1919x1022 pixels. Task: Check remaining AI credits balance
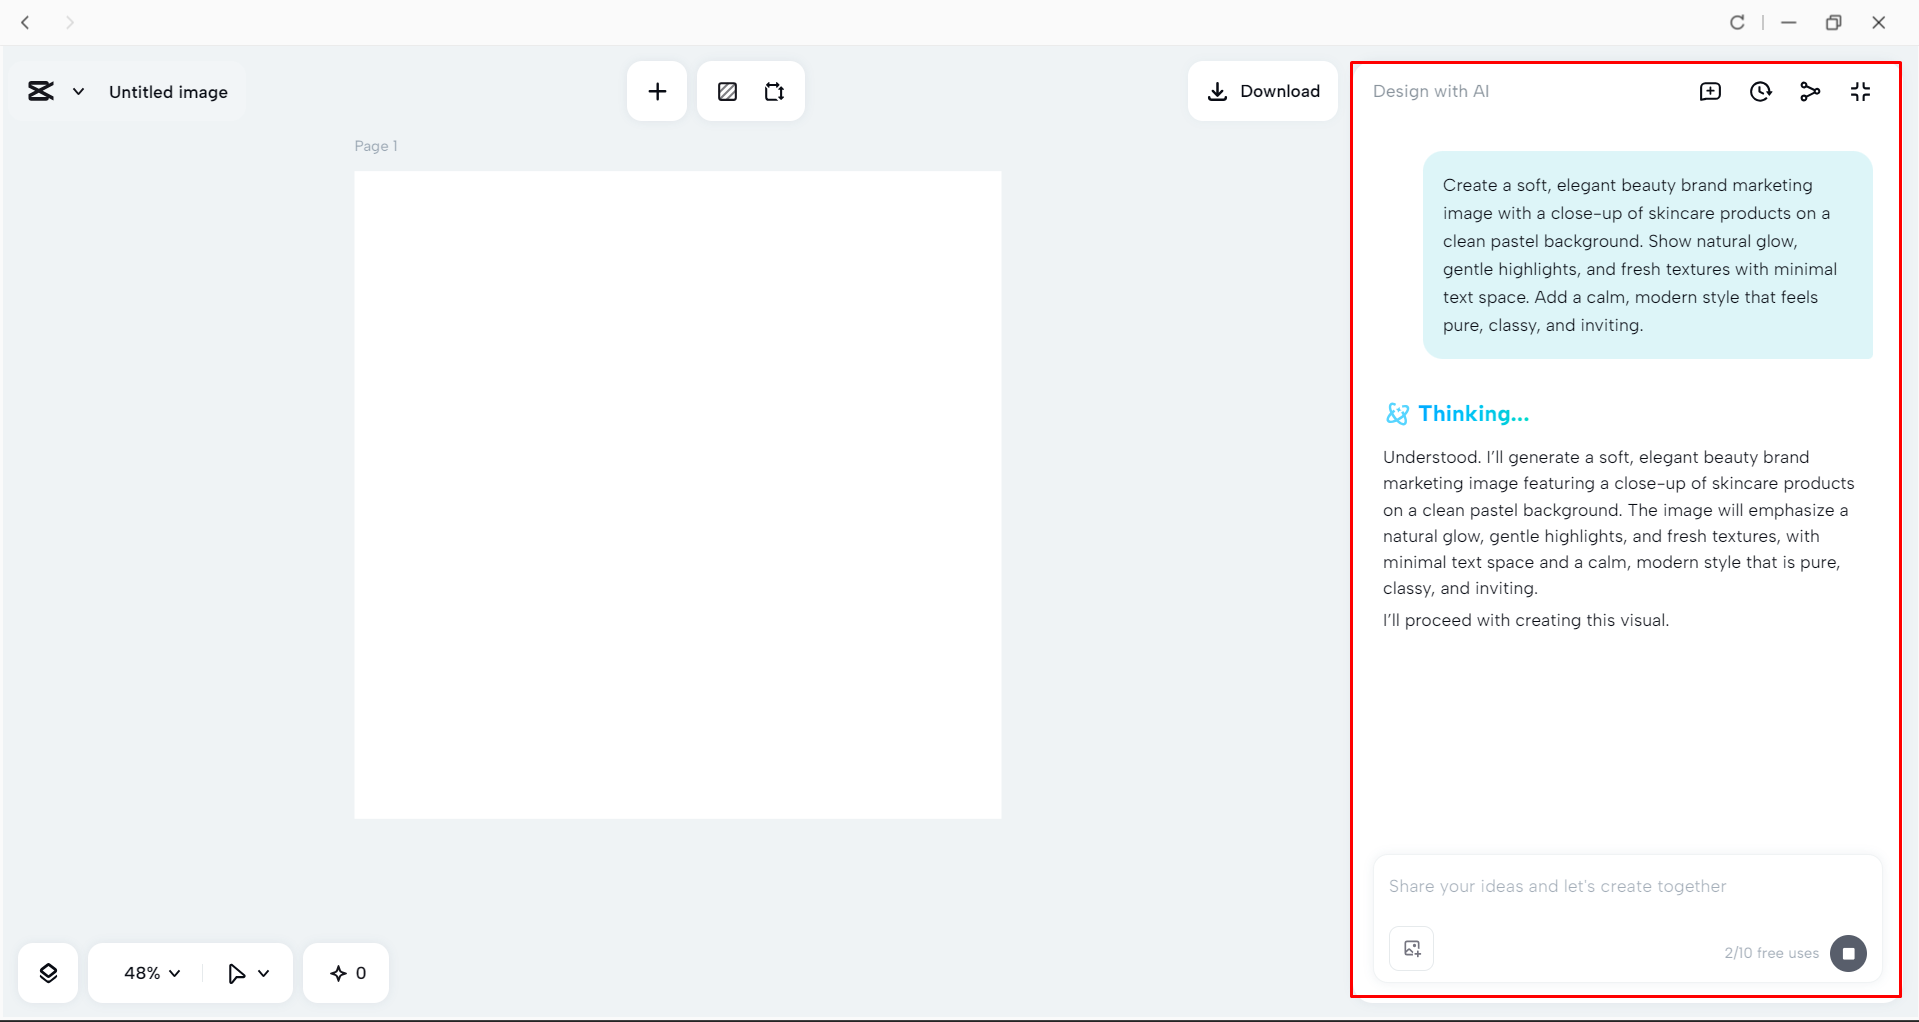tap(345, 972)
